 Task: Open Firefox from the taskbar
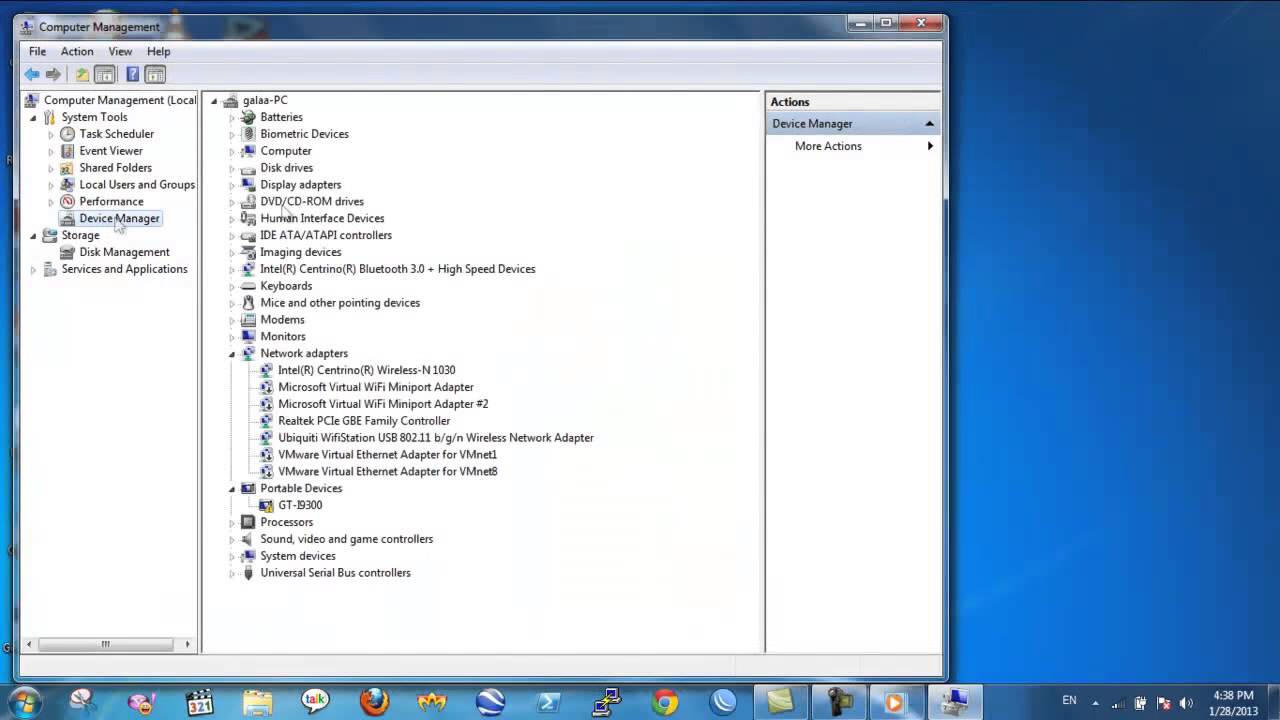coord(374,702)
